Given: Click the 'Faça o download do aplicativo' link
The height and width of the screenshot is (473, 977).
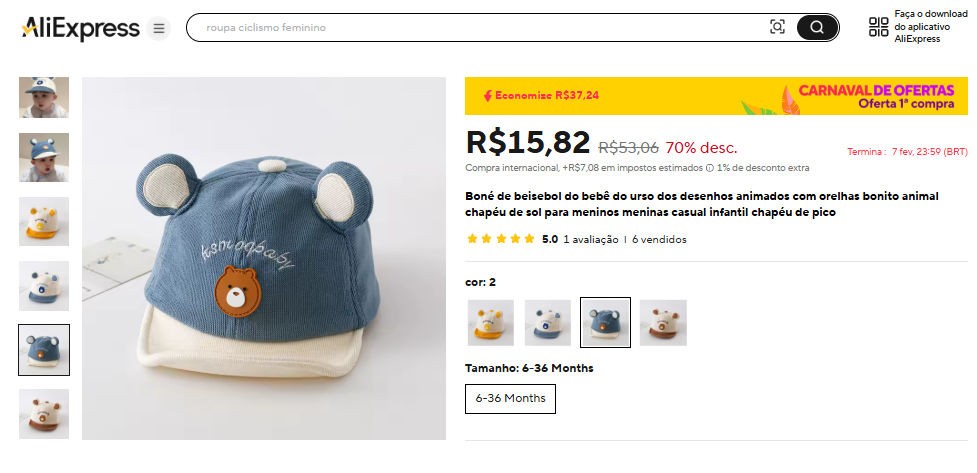Looking at the screenshot, I should (930, 27).
